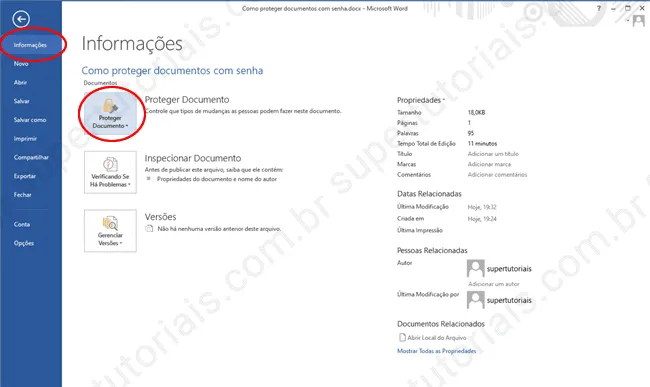Screen dimensions: 650x387
Task: Click the 11 minutos editing time value
Action: pos(482,143)
